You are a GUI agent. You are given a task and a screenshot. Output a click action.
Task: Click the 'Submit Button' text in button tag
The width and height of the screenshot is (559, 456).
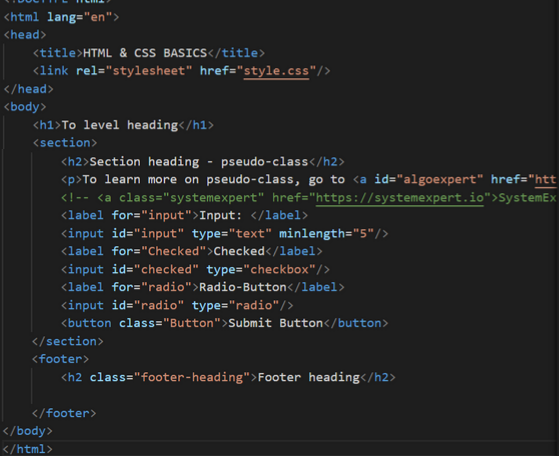pyautogui.click(x=275, y=323)
